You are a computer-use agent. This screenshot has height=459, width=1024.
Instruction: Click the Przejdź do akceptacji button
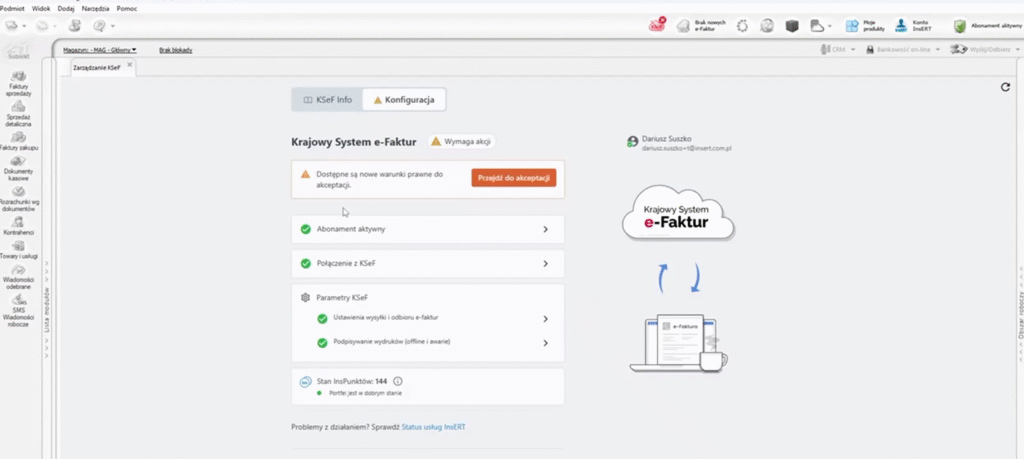(x=513, y=178)
